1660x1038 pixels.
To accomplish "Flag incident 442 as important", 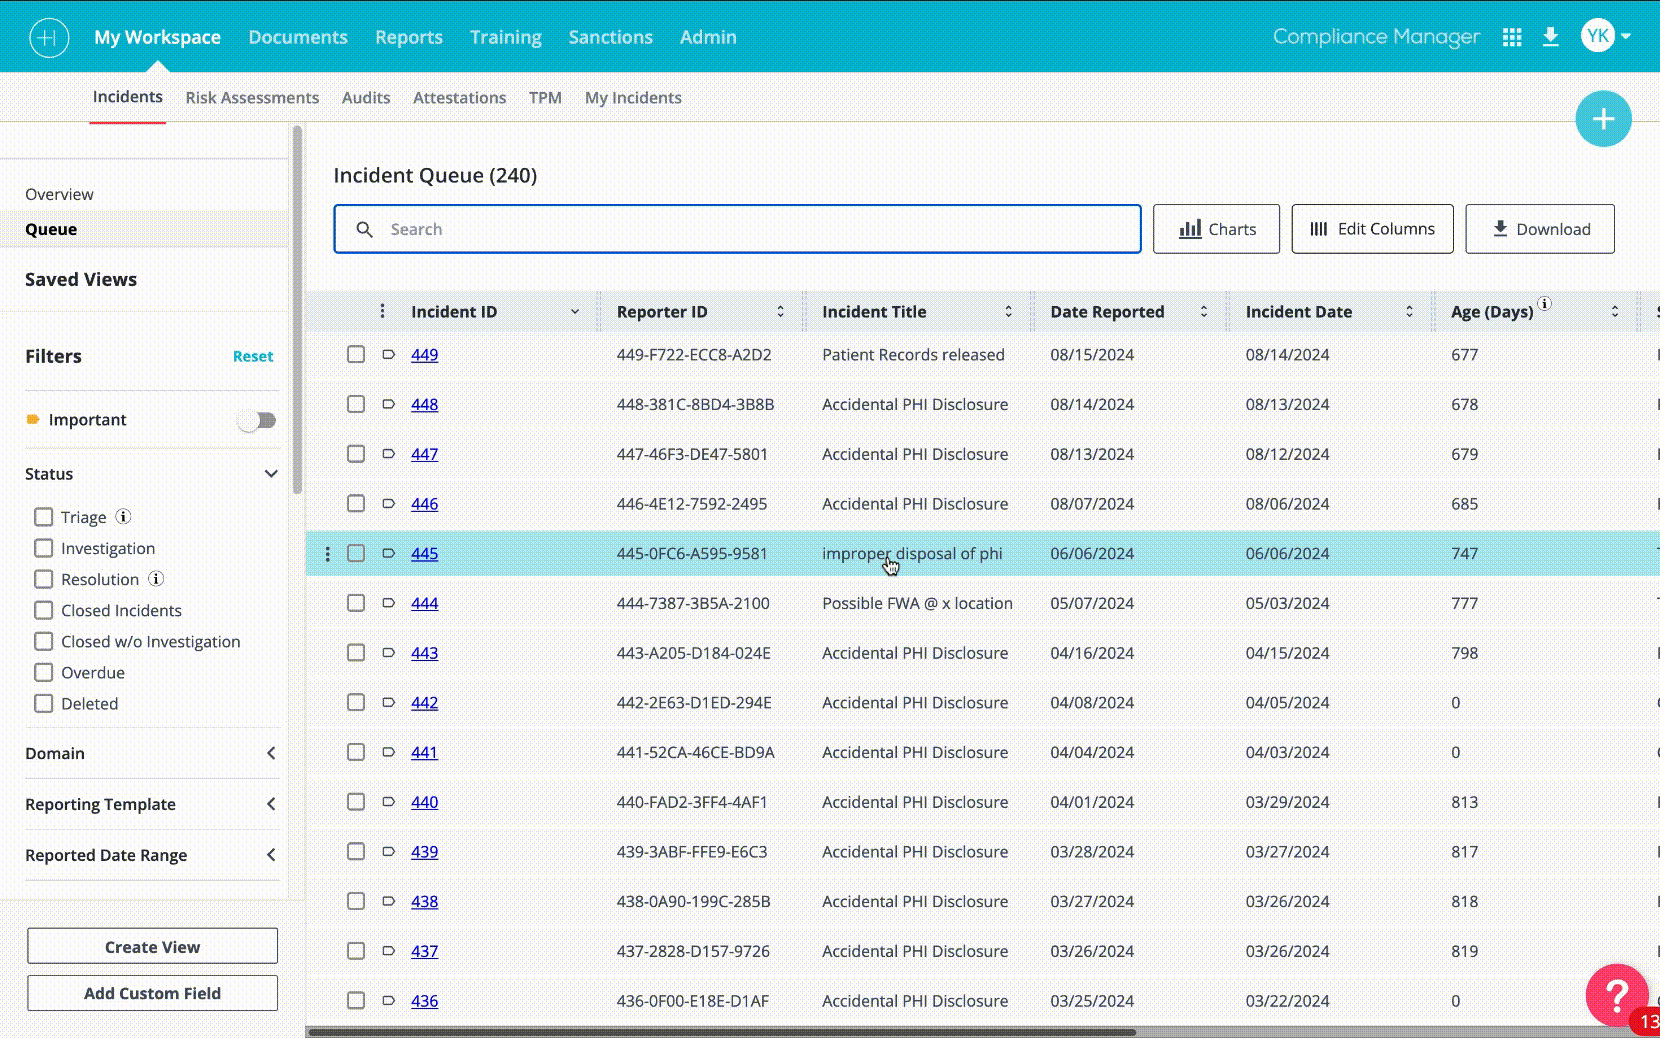I will coord(388,702).
